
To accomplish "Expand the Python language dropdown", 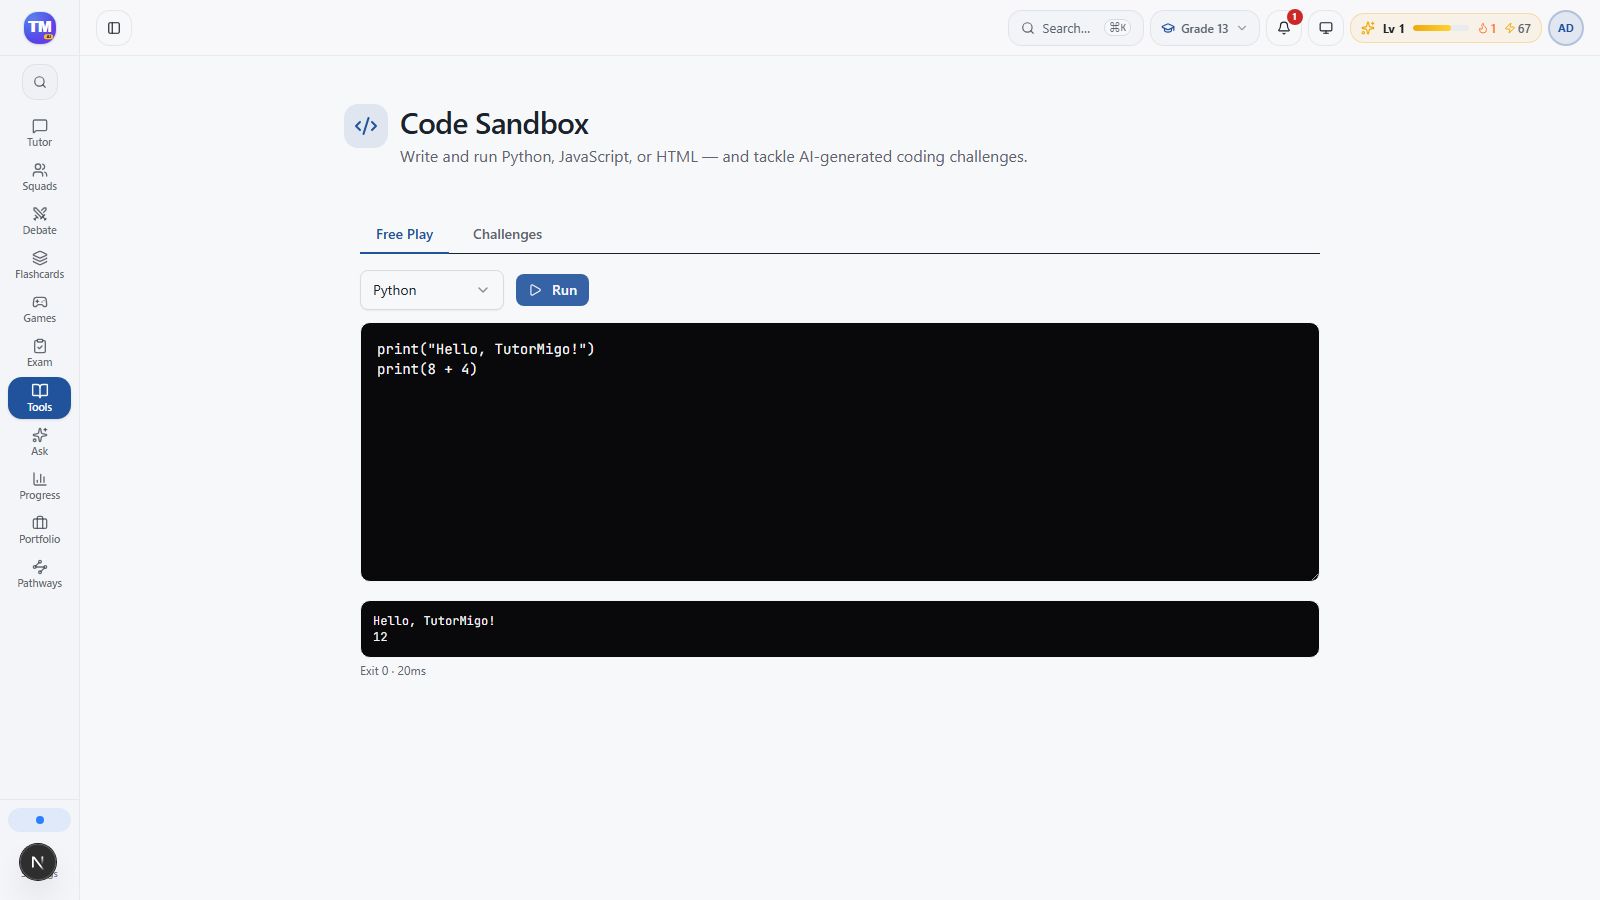I will pyautogui.click(x=432, y=290).
